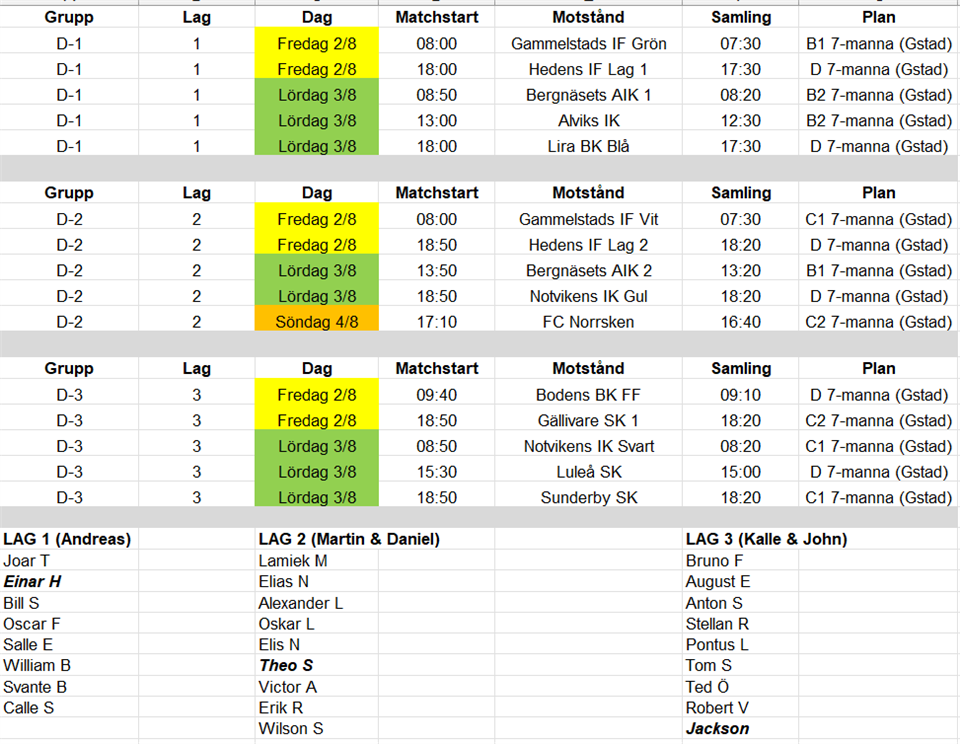Click the Gällivare SK 1 cell

pos(588,421)
